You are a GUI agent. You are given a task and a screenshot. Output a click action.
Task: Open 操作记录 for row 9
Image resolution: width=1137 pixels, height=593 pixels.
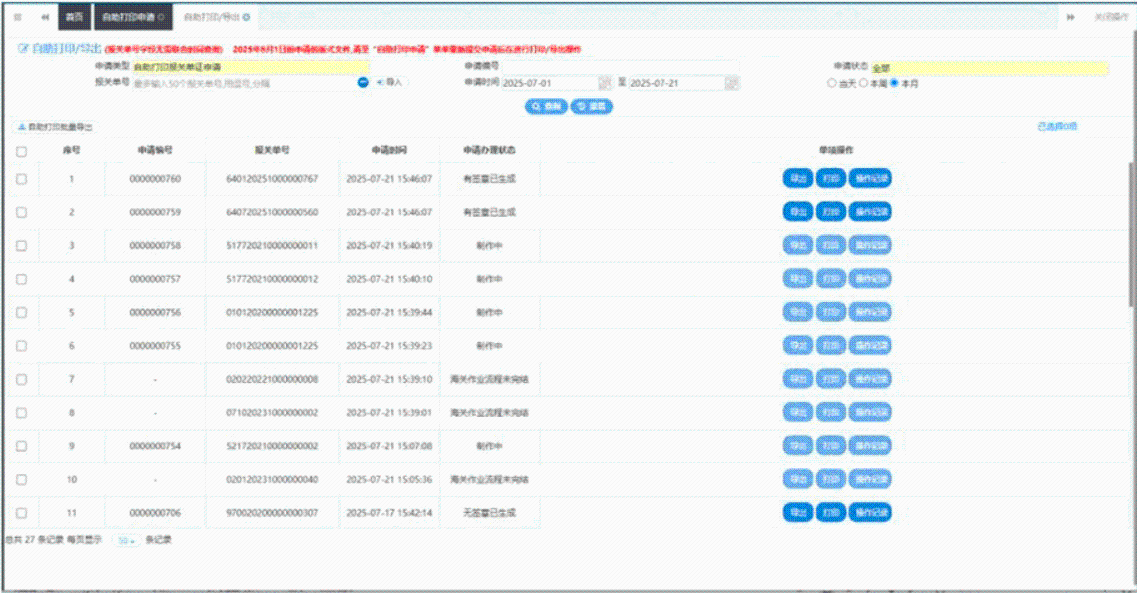(x=870, y=446)
